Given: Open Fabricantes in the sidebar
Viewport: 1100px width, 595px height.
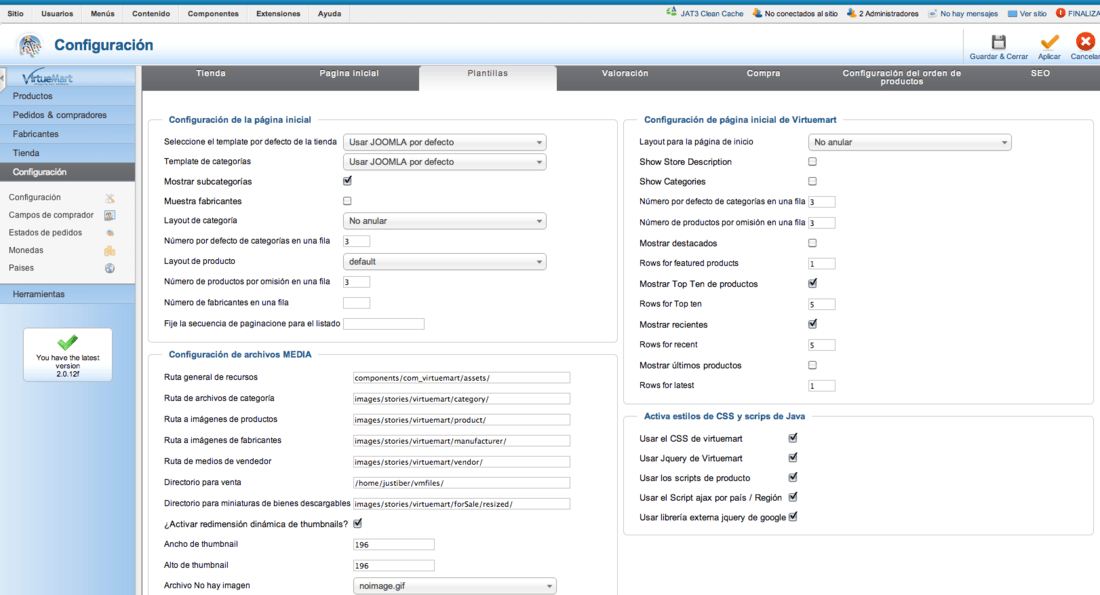Looking at the screenshot, I should coord(67,134).
